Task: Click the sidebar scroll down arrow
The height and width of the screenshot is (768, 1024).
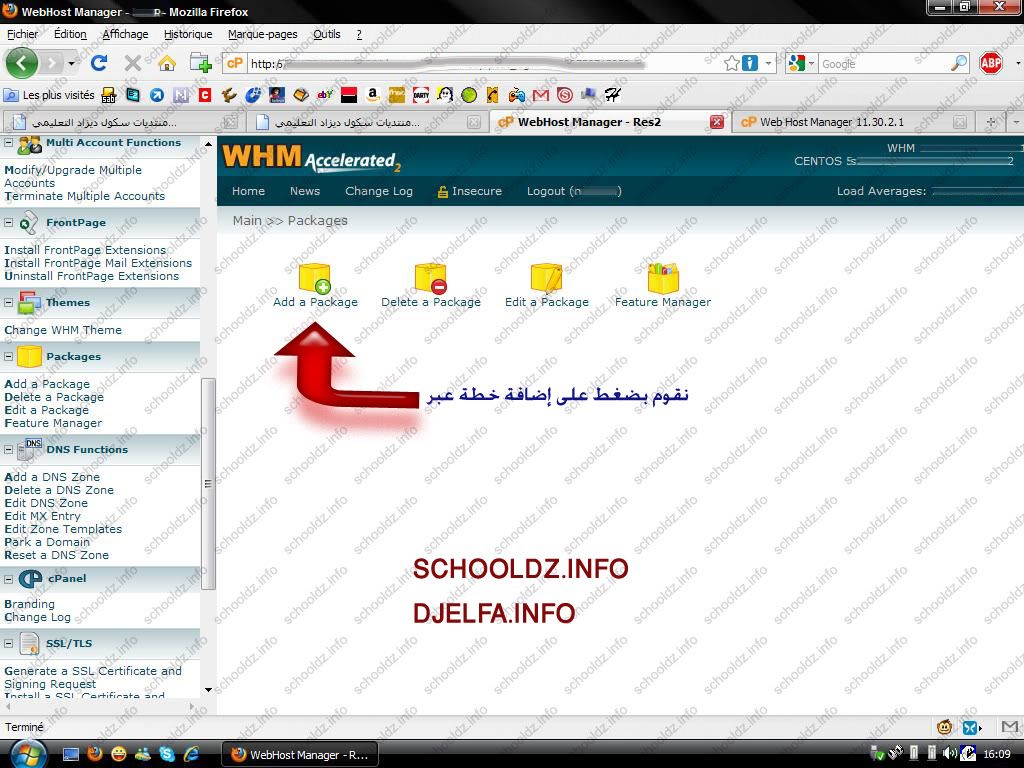Action: (x=208, y=690)
